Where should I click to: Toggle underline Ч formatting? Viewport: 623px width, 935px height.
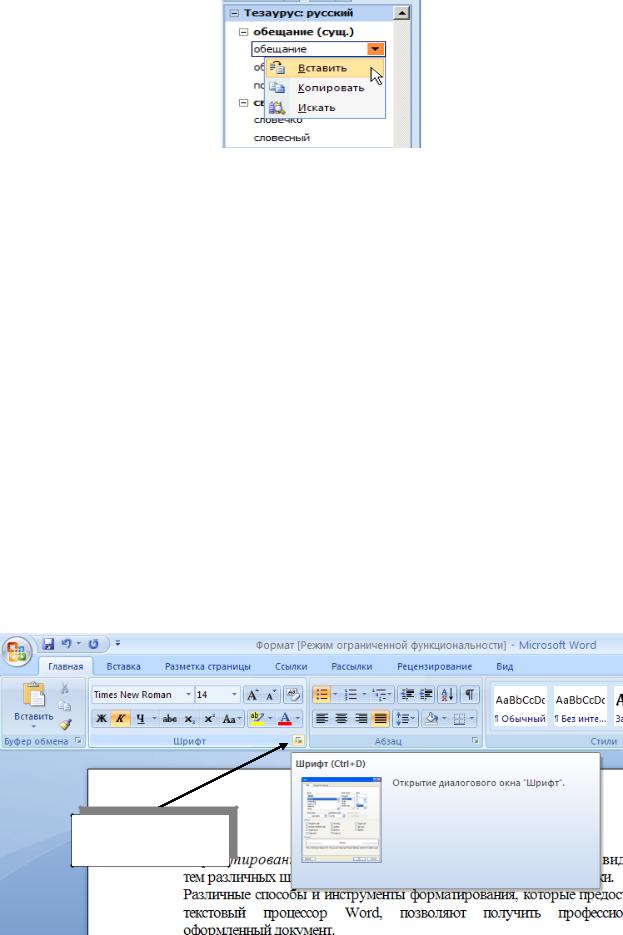[140, 719]
